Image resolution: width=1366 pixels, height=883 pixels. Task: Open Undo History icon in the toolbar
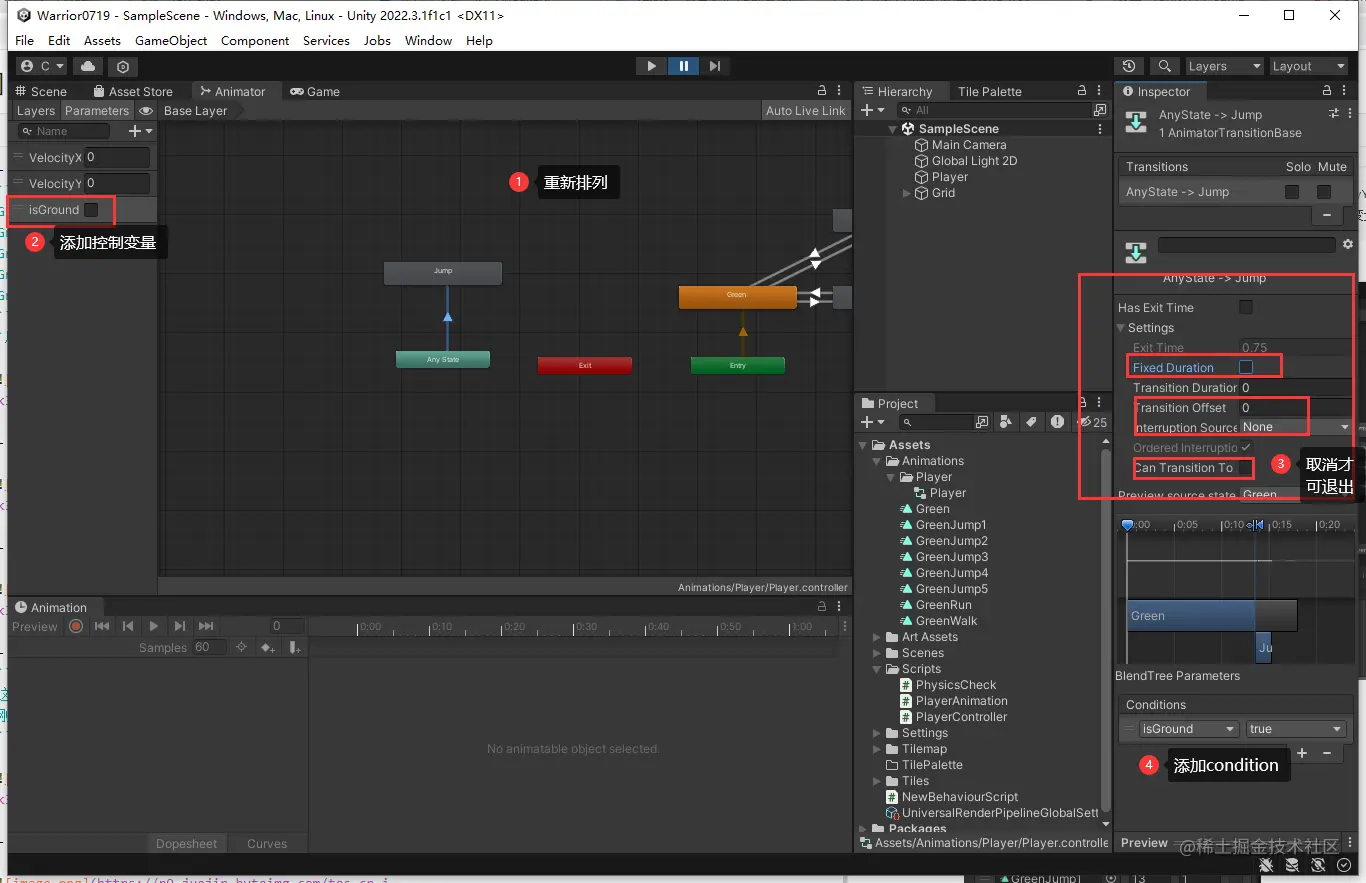click(x=1129, y=66)
